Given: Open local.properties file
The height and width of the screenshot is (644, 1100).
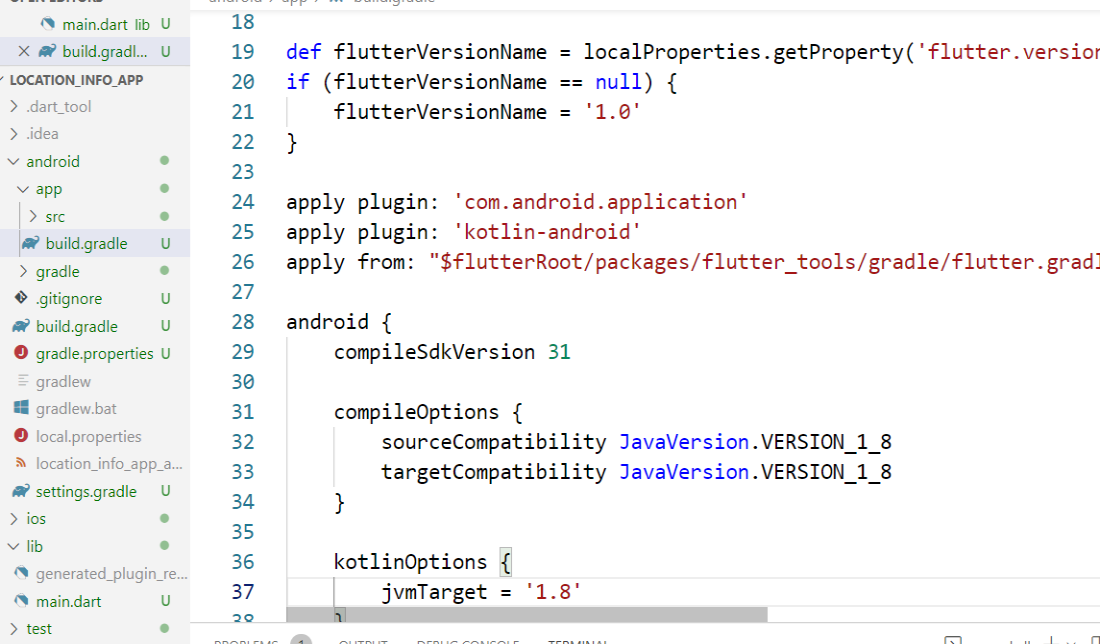Looking at the screenshot, I should 88,436.
